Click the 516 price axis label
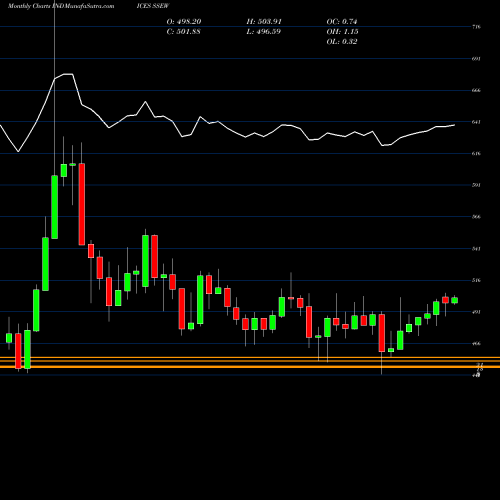500x500 pixels. (476, 280)
